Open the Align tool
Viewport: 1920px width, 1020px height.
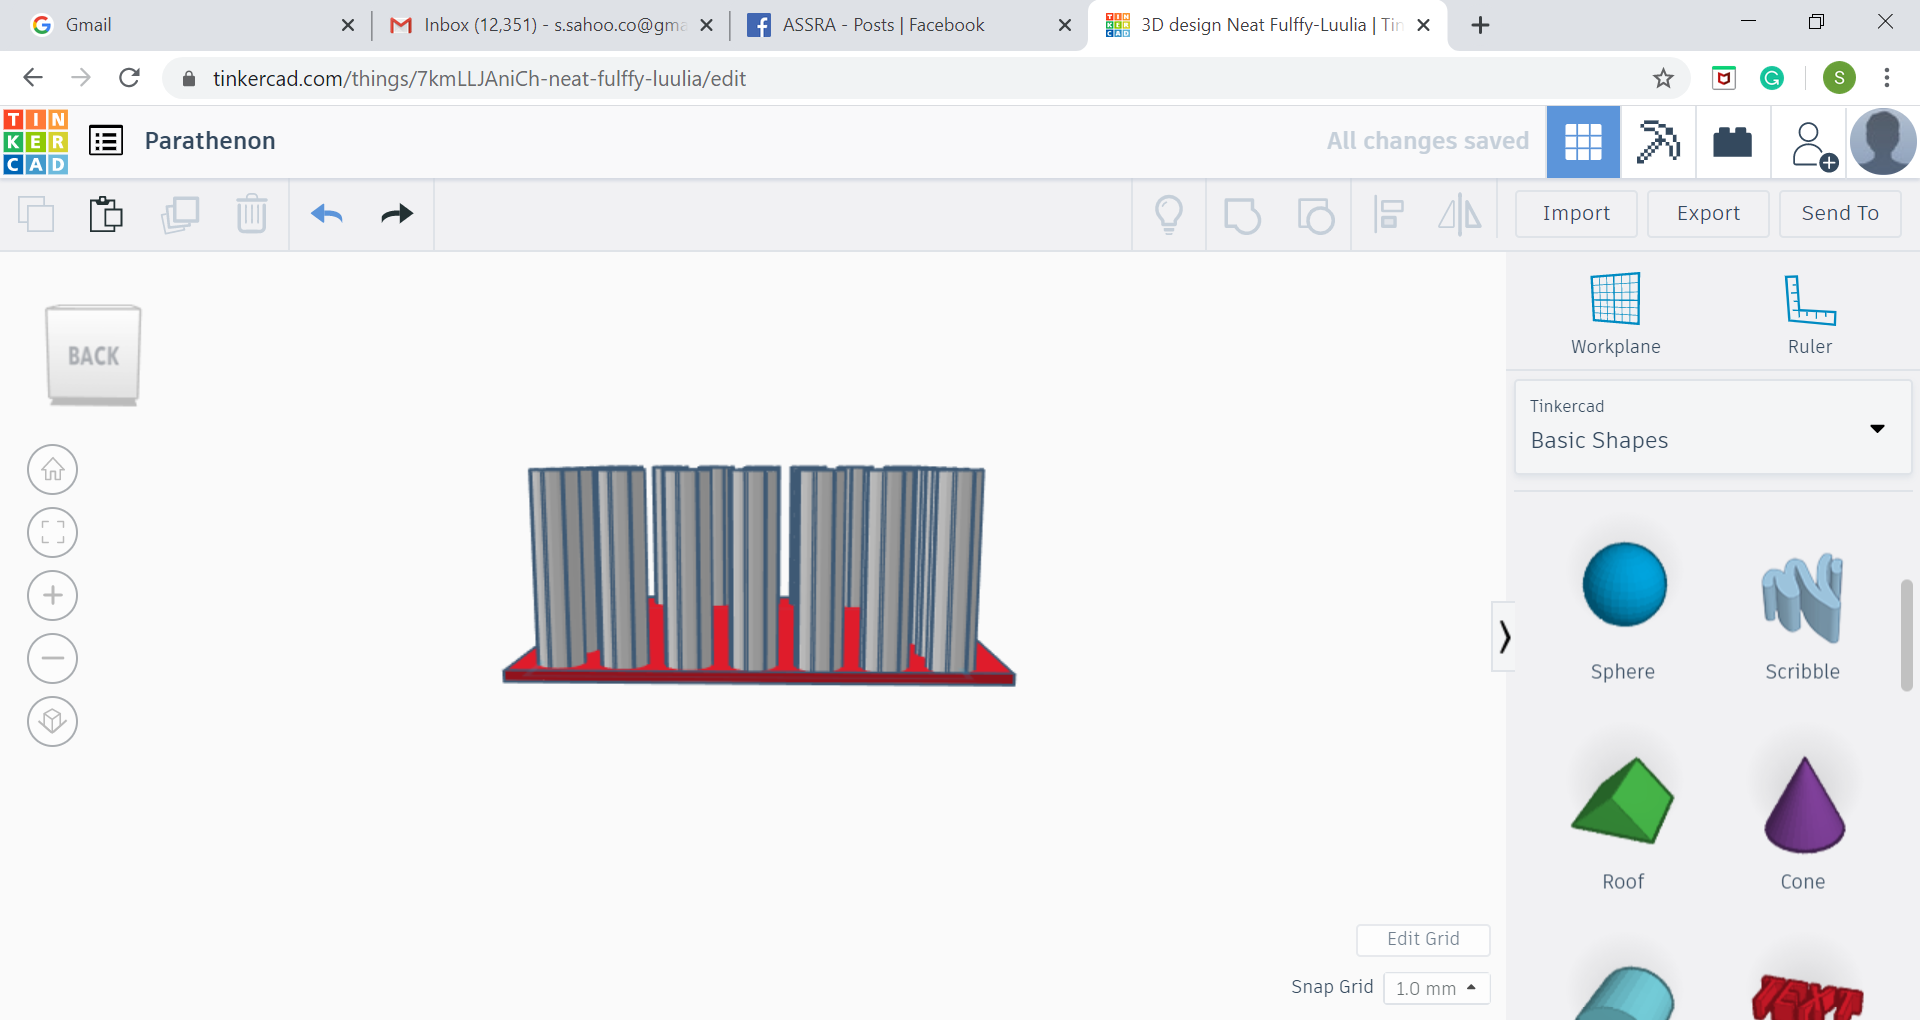point(1389,214)
